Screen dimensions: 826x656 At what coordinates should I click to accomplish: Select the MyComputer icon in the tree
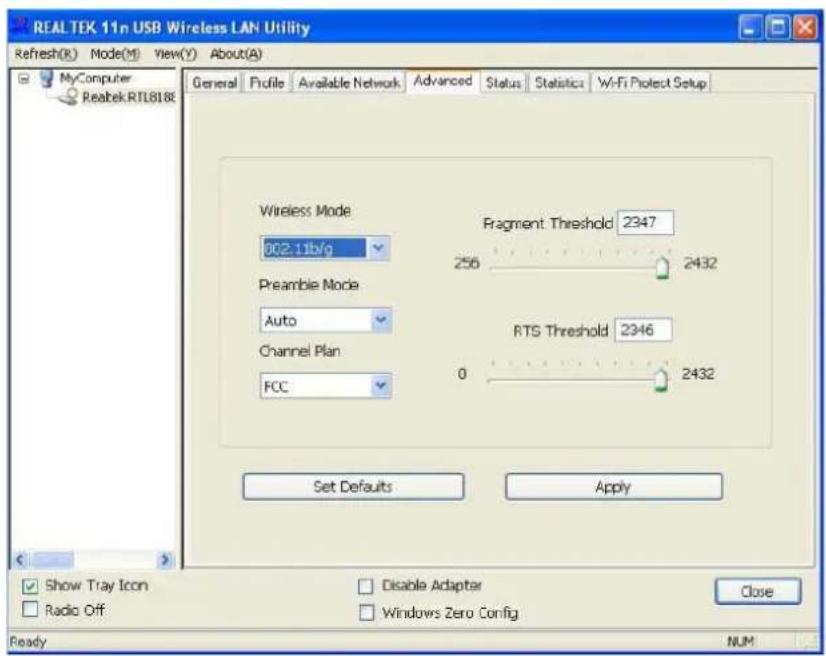coord(47,79)
